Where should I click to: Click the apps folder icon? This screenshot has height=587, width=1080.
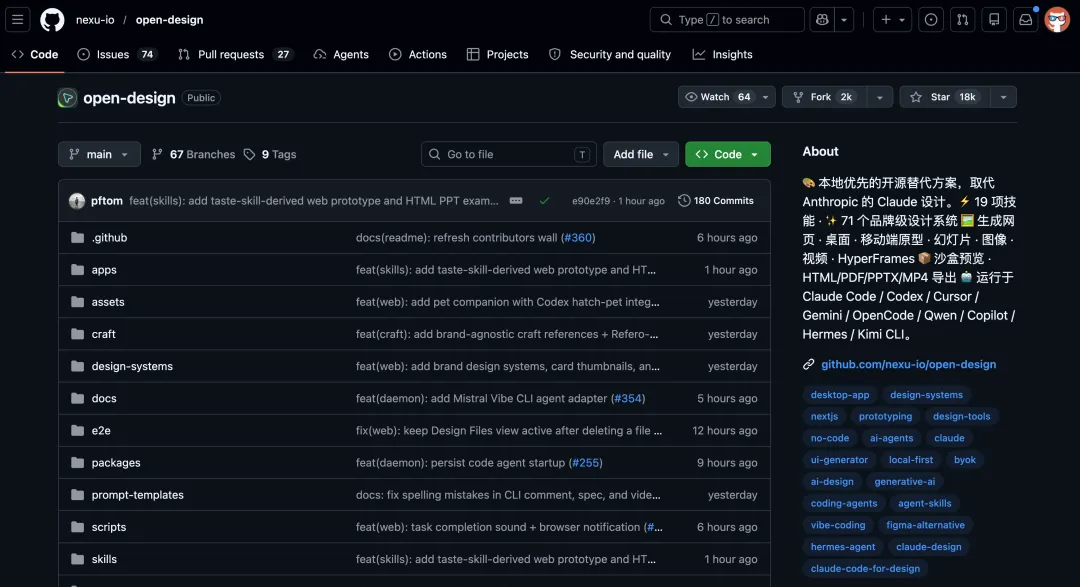tap(77, 269)
